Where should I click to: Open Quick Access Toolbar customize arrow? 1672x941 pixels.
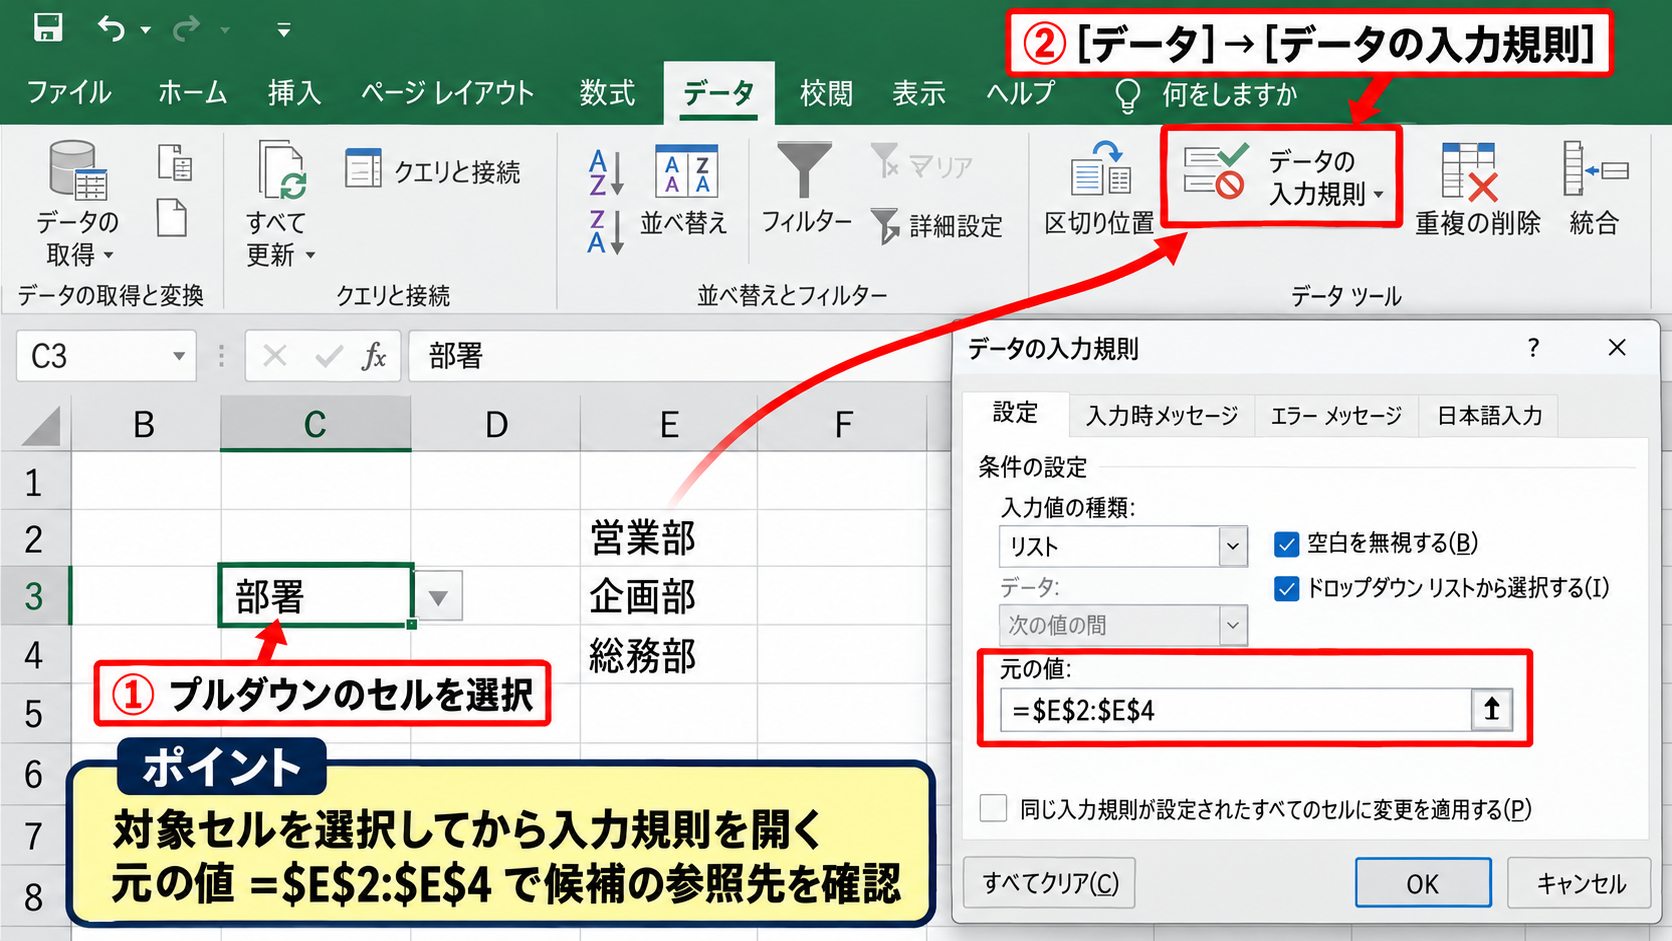284,30
